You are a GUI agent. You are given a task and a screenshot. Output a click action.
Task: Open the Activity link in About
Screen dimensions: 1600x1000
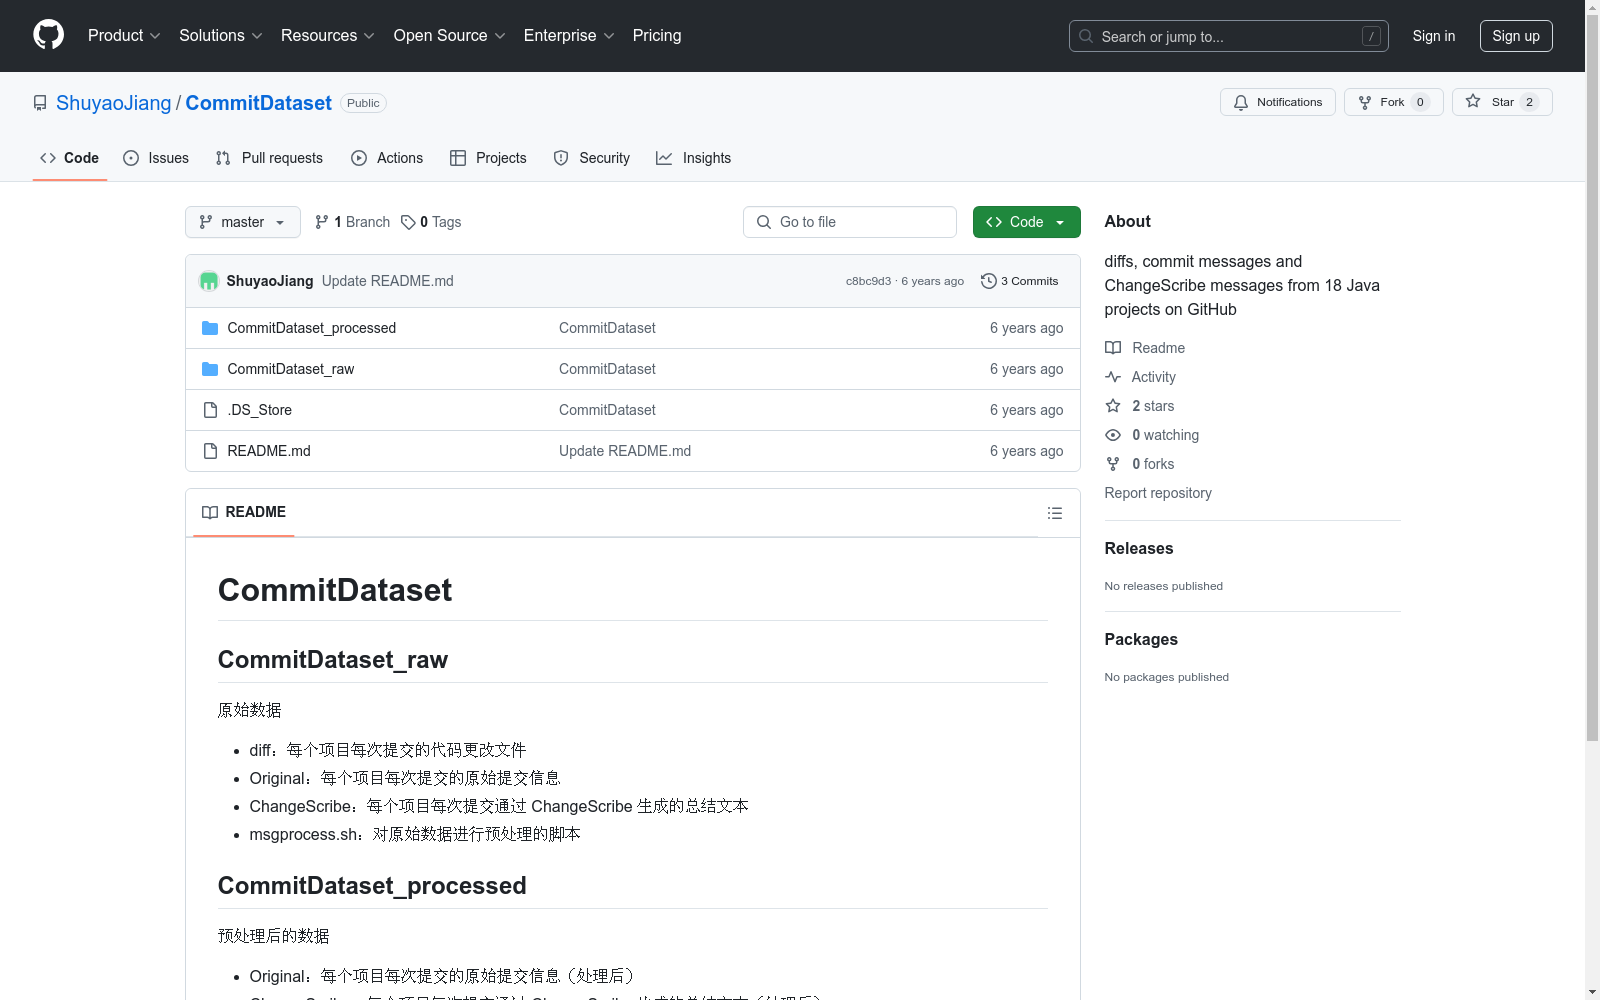click(1154, 377)
